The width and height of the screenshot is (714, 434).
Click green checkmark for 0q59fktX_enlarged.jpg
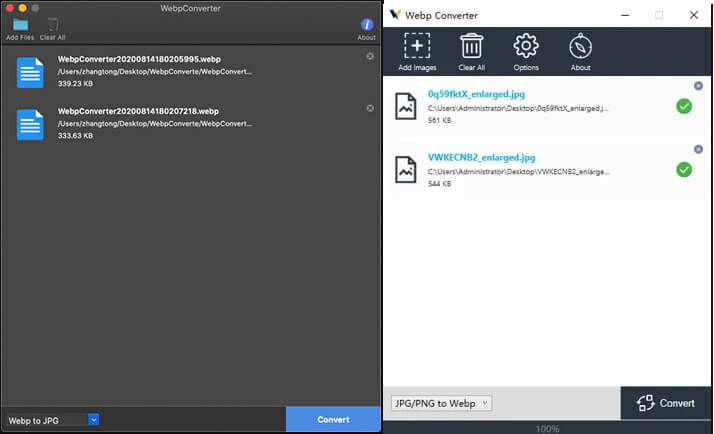click(684, 106)
